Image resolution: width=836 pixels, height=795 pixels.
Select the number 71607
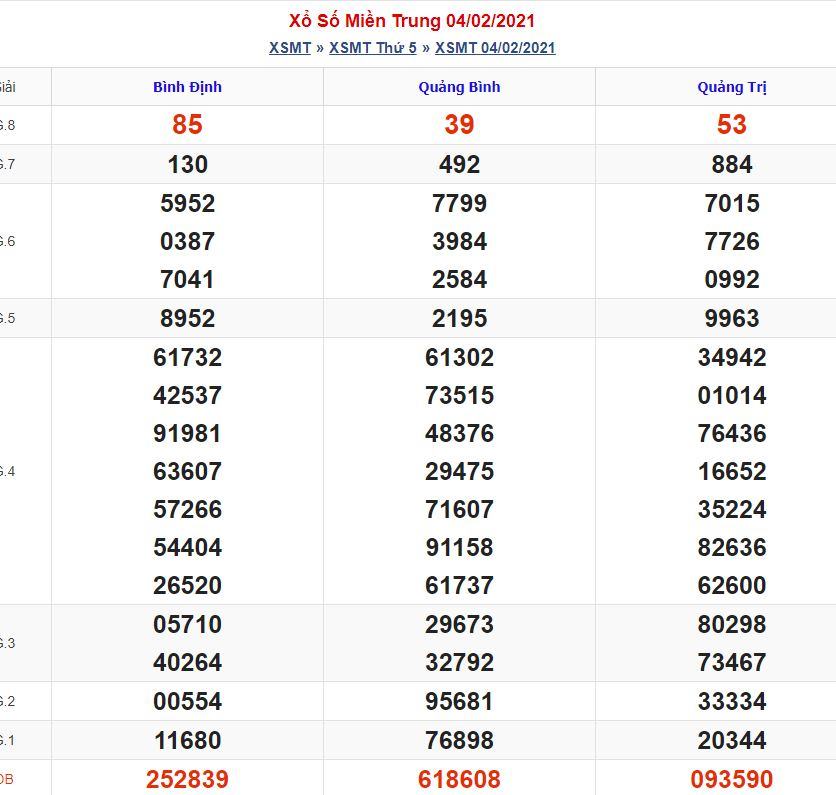[x=459, y=509]
